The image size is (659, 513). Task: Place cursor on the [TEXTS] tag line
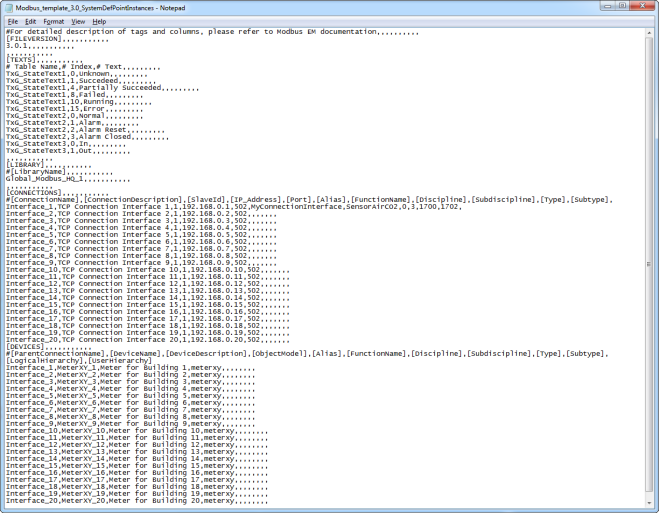tap(22, 59)
